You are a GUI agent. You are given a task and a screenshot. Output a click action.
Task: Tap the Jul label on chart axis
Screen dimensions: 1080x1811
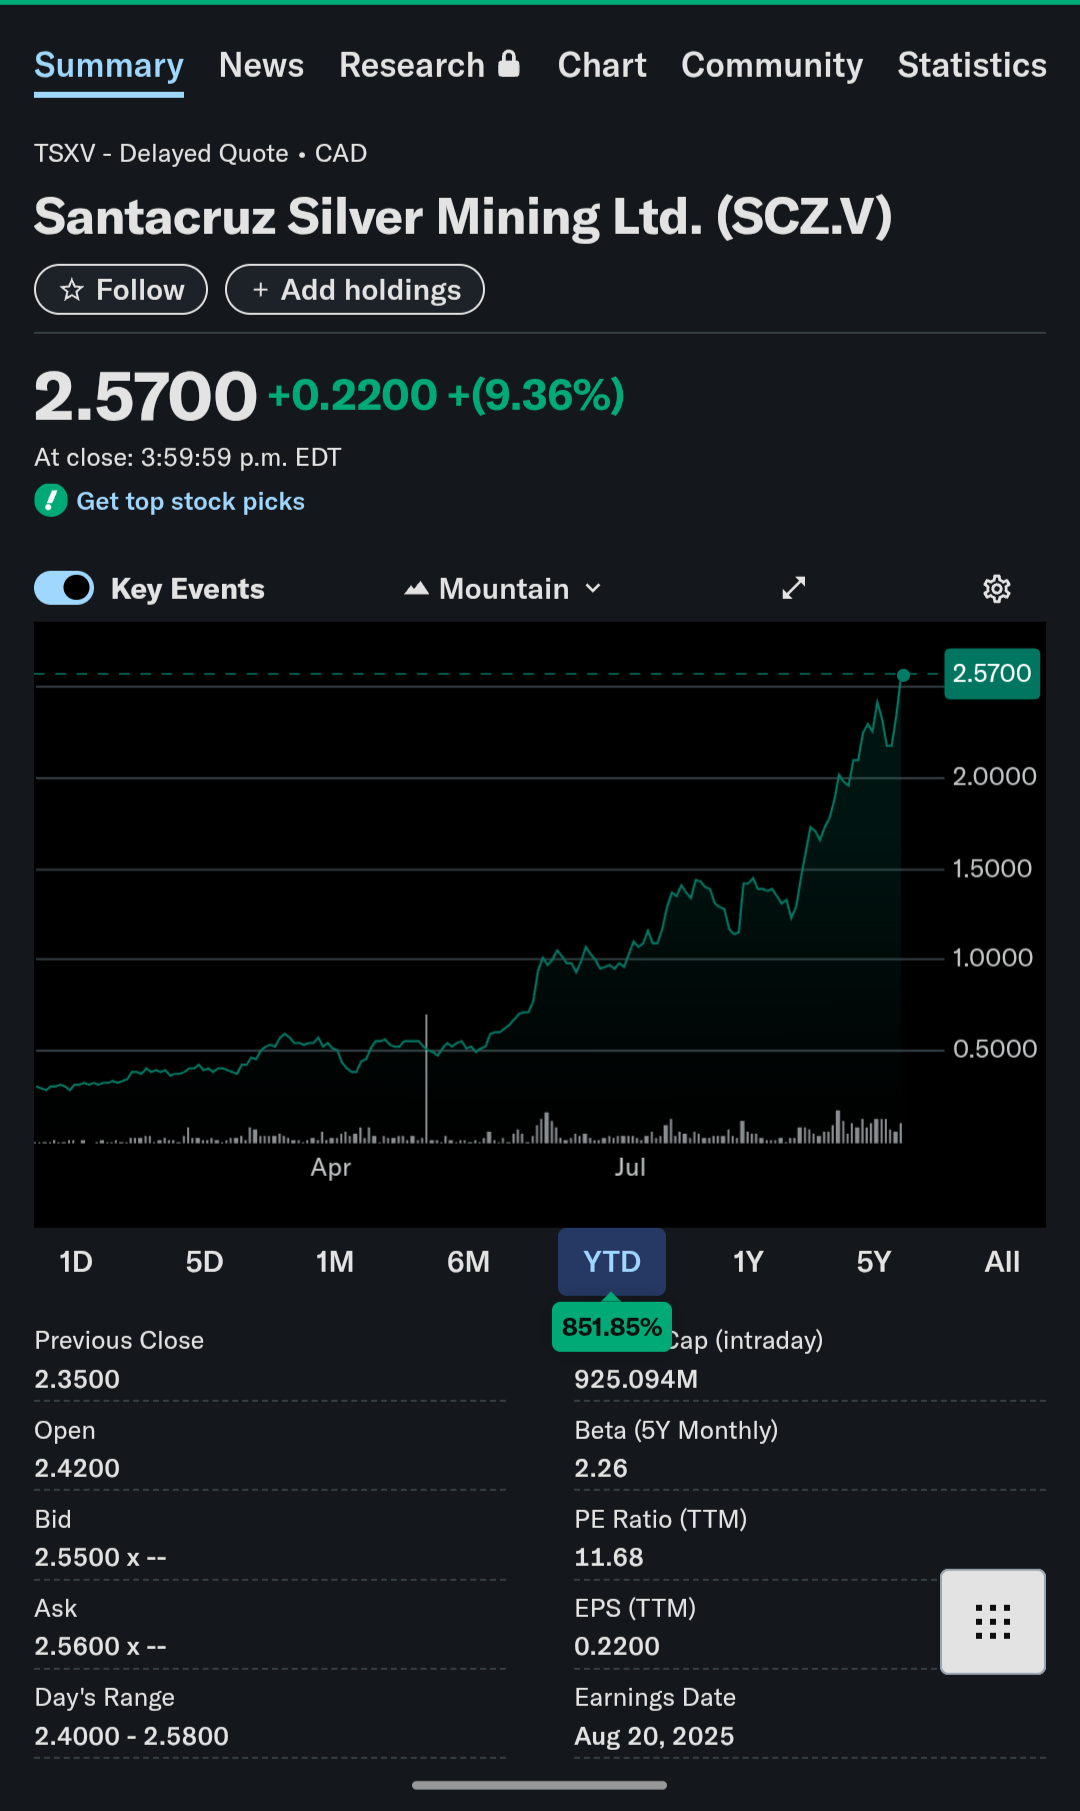(x=630, y=1167)
